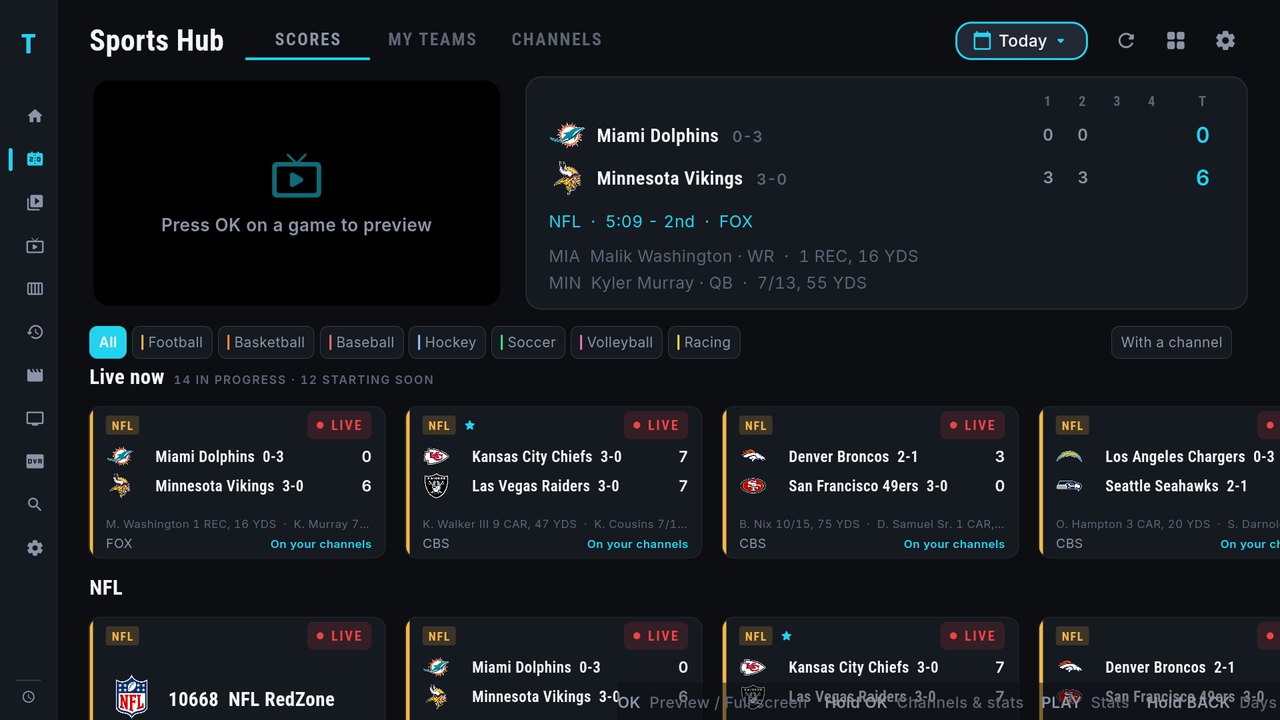Open the TV screen sidebar icon
Image resolution: width=1280 pixels, height=720 pixels.
(35, 419)
